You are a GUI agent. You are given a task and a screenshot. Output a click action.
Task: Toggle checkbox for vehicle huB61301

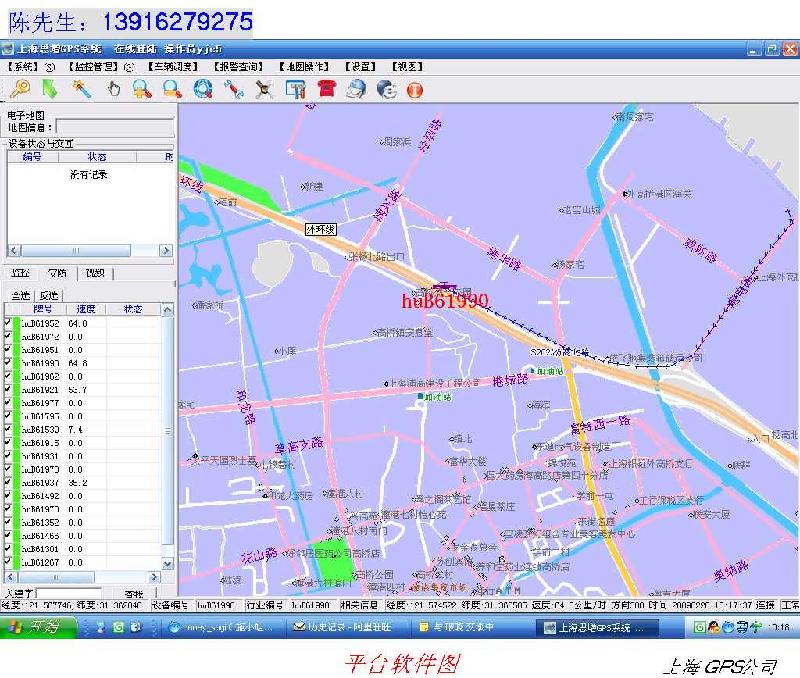(x=8, y=549)
